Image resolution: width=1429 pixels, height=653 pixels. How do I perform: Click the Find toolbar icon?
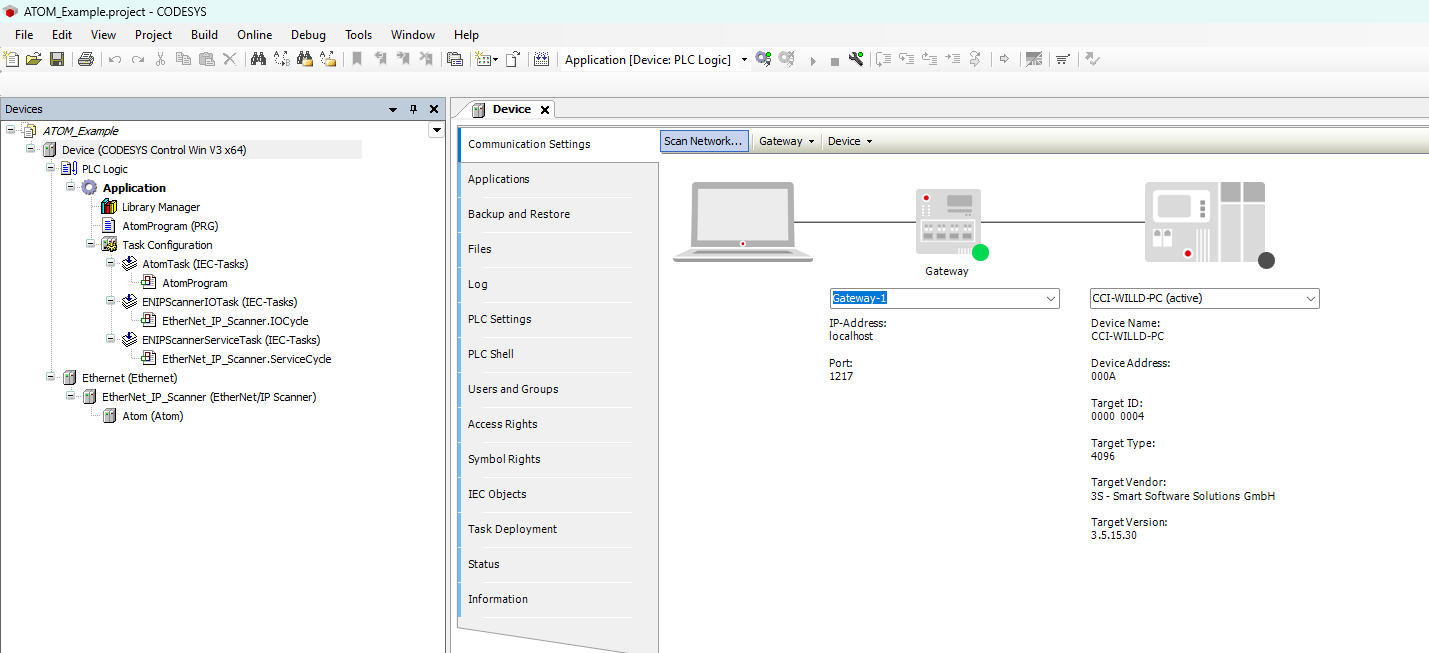pyautogui.click(x=258, y=59)
